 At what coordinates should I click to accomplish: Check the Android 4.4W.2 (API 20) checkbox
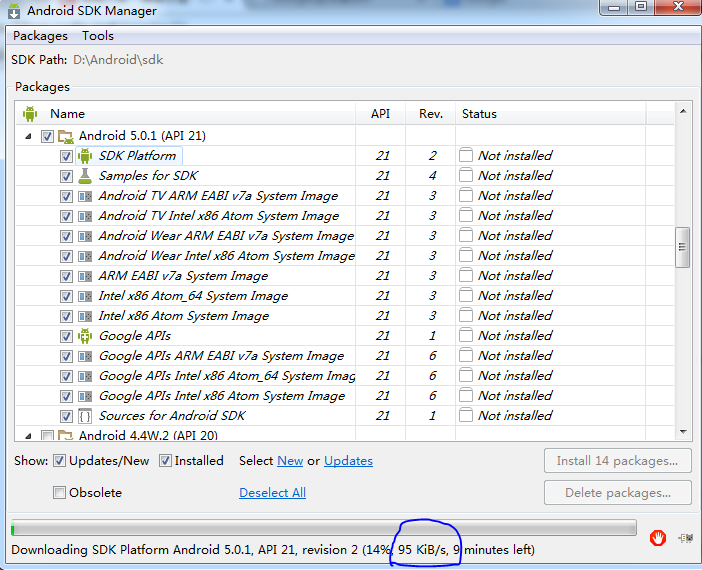pyautogui.click(x=47, y=435)
